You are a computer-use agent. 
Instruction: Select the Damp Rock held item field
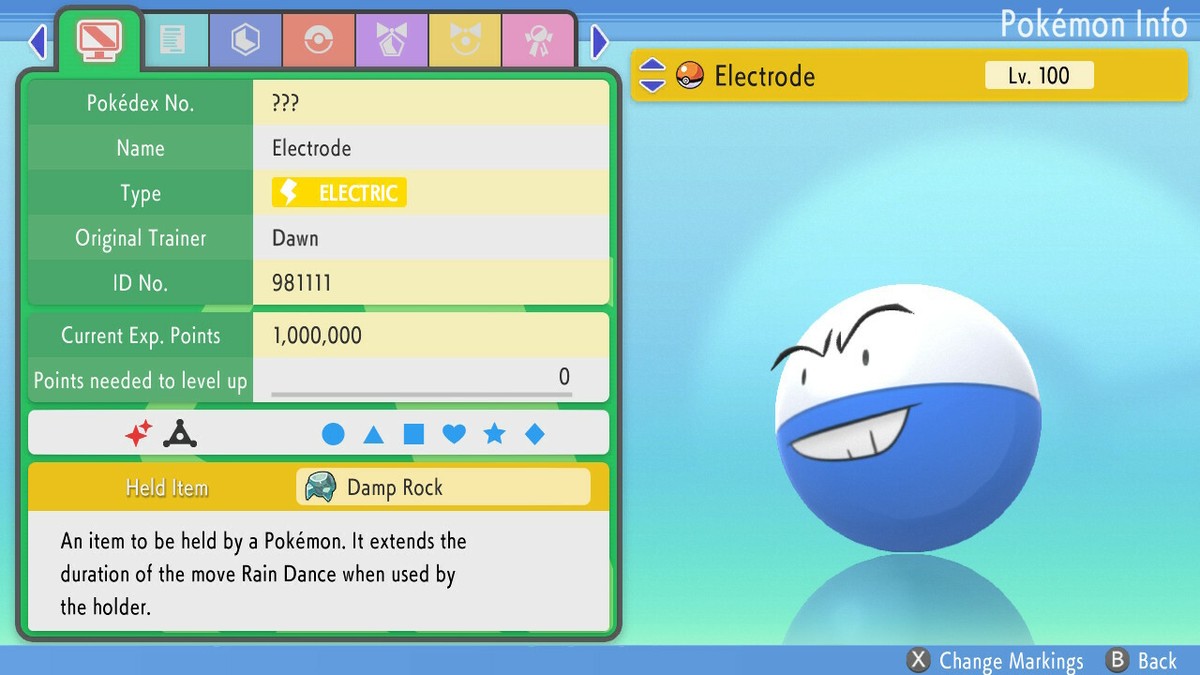(x=443, y=487)
